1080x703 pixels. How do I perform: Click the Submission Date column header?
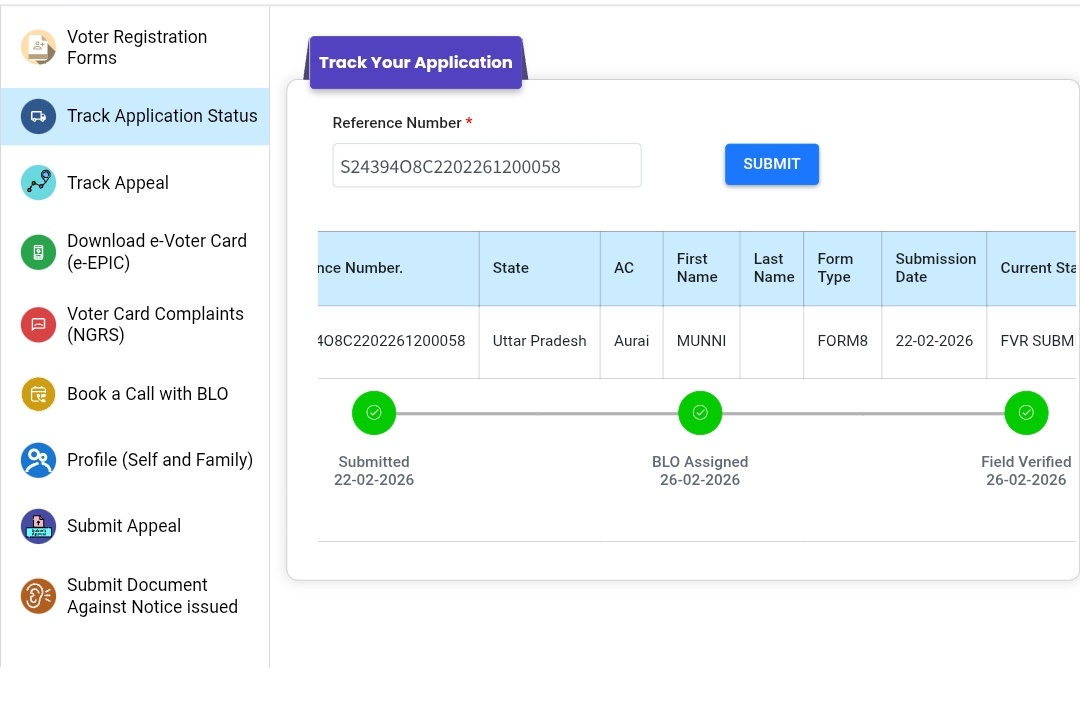[934, 269]
